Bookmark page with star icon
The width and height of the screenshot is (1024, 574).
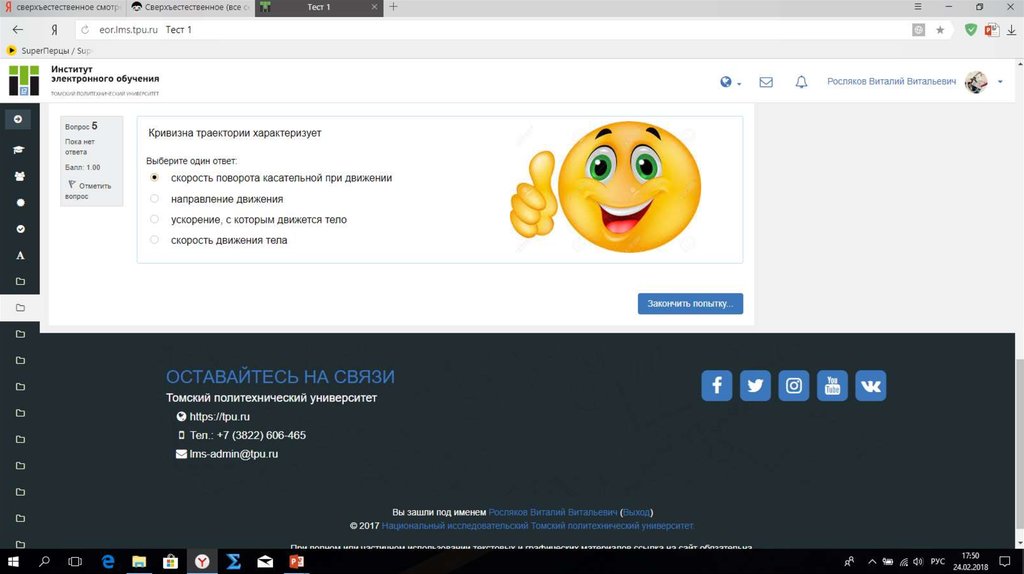940,29
